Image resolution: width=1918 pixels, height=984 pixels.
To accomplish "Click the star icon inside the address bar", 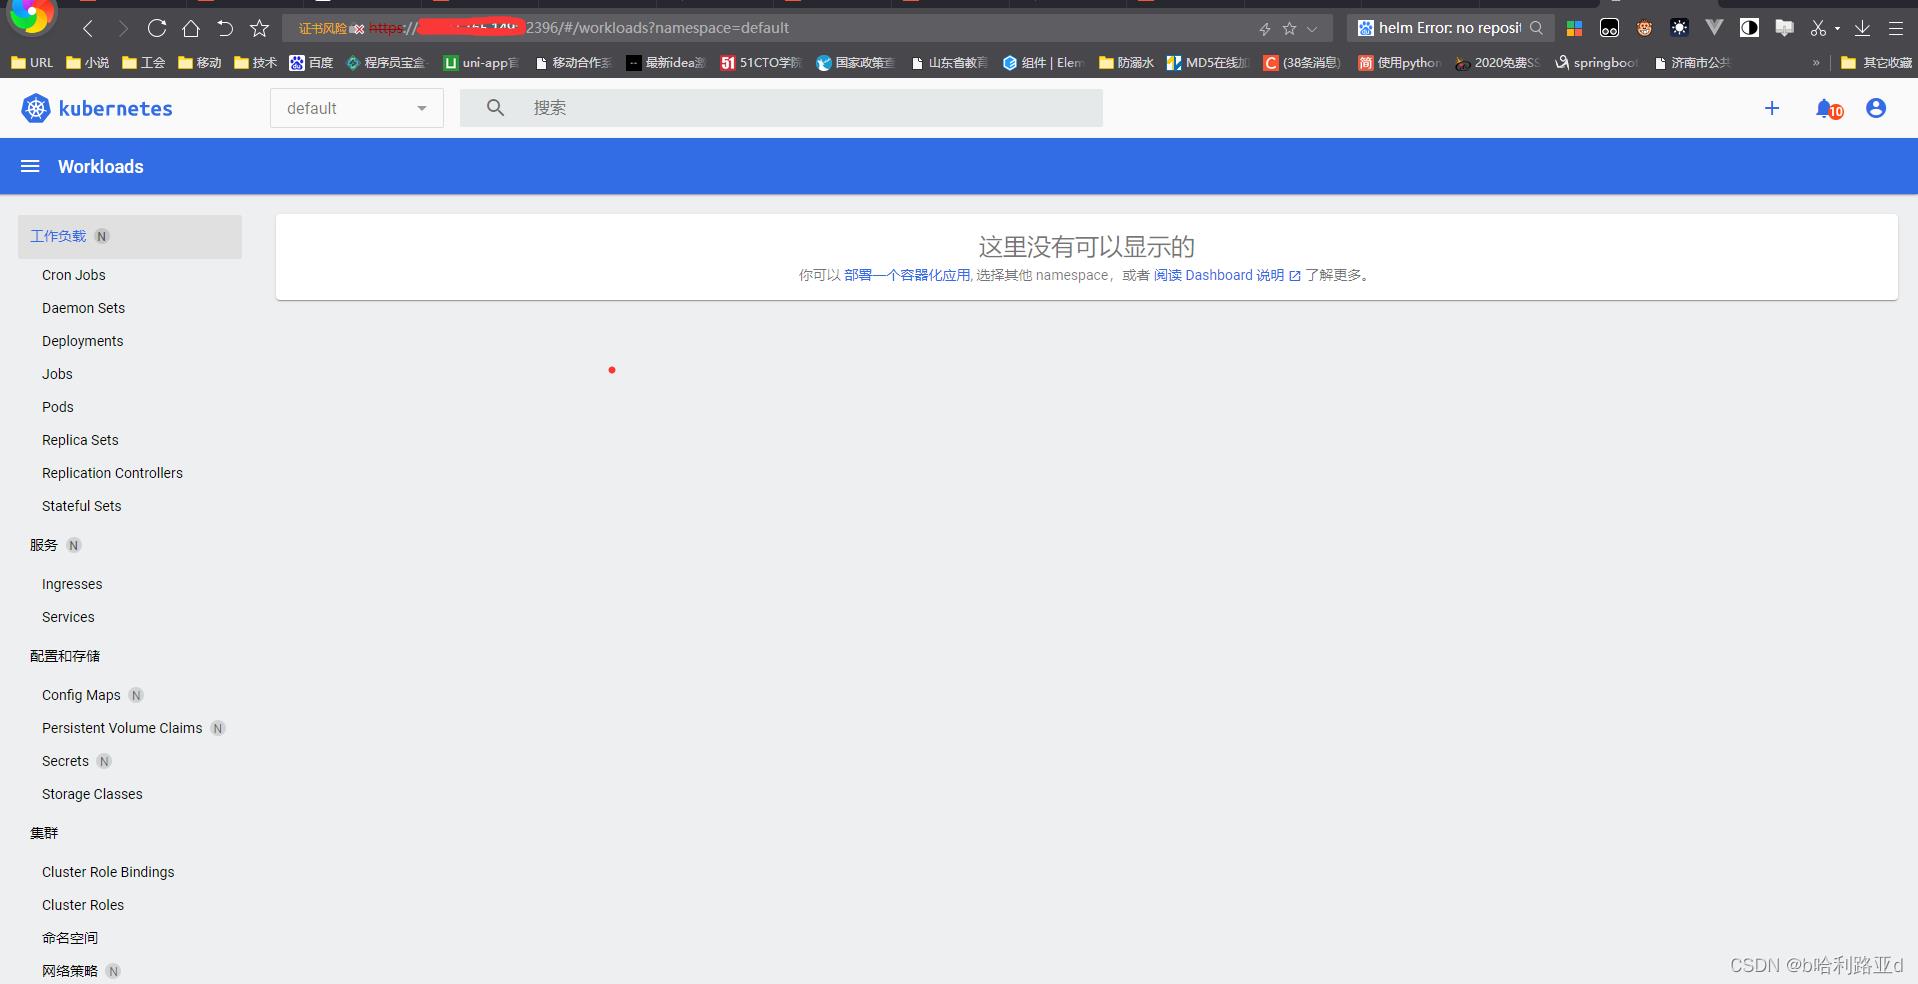I will (1289, 29).
